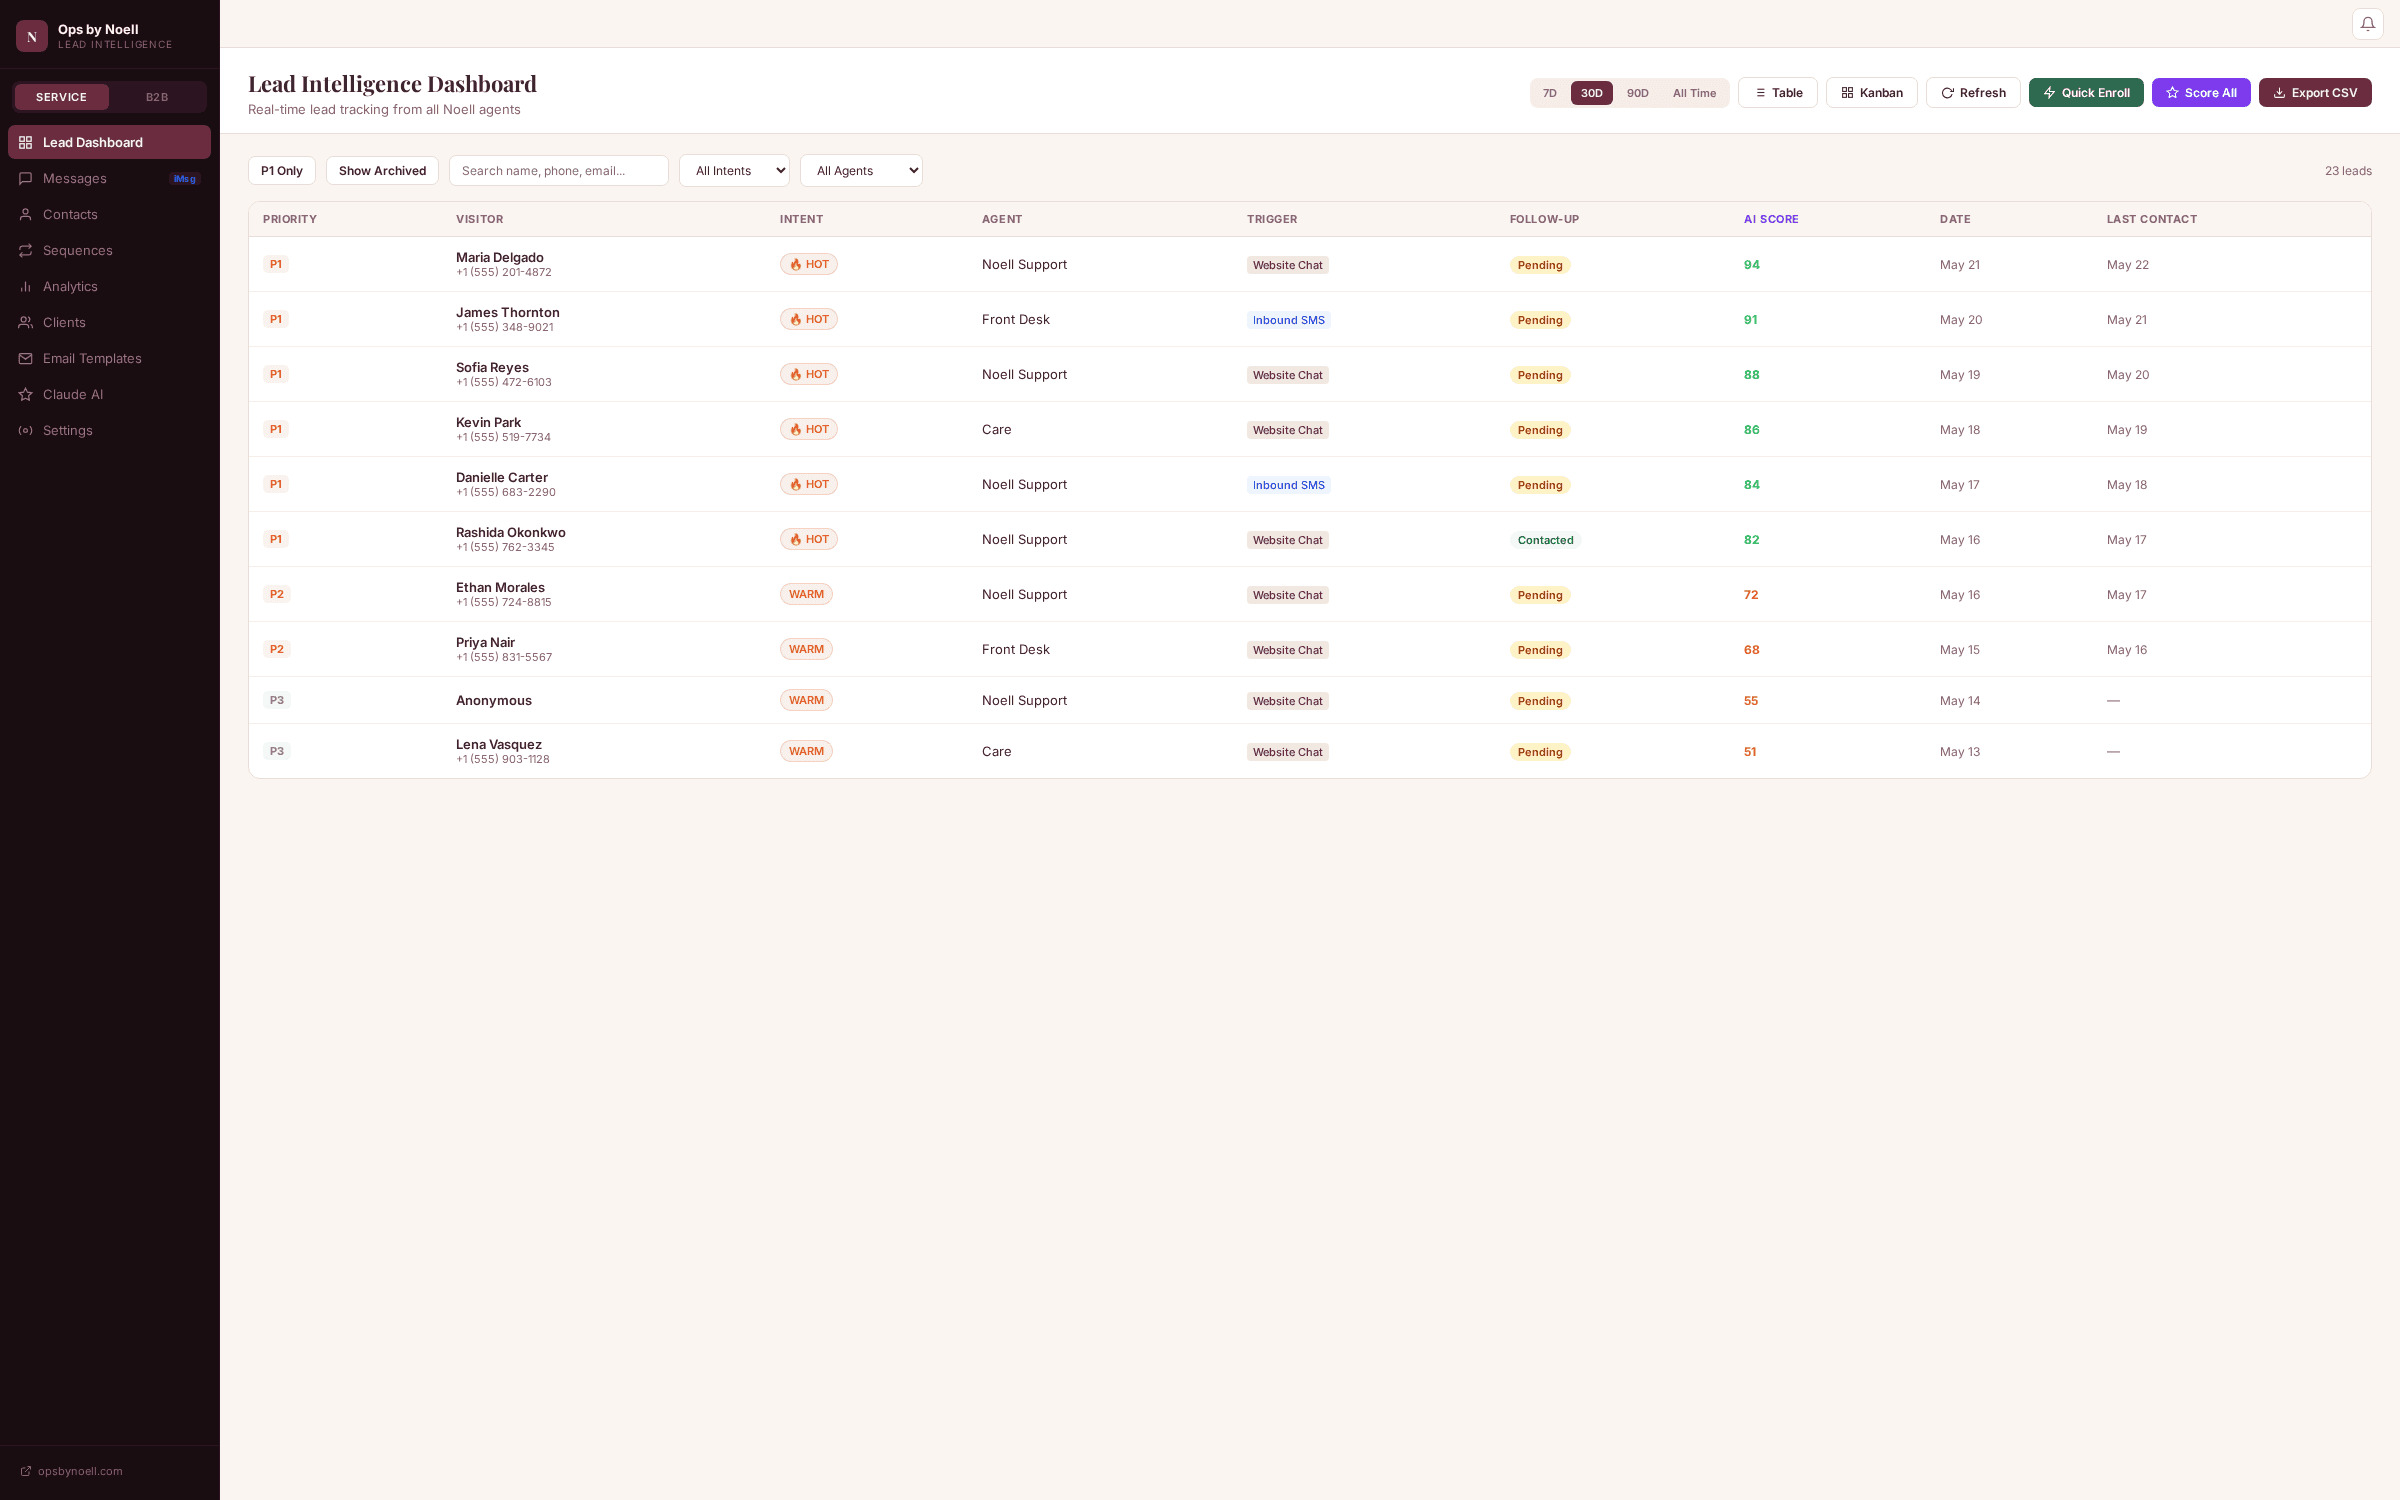
Task: Open Sequences in the sidebar
Action: [x=109, y=251]
